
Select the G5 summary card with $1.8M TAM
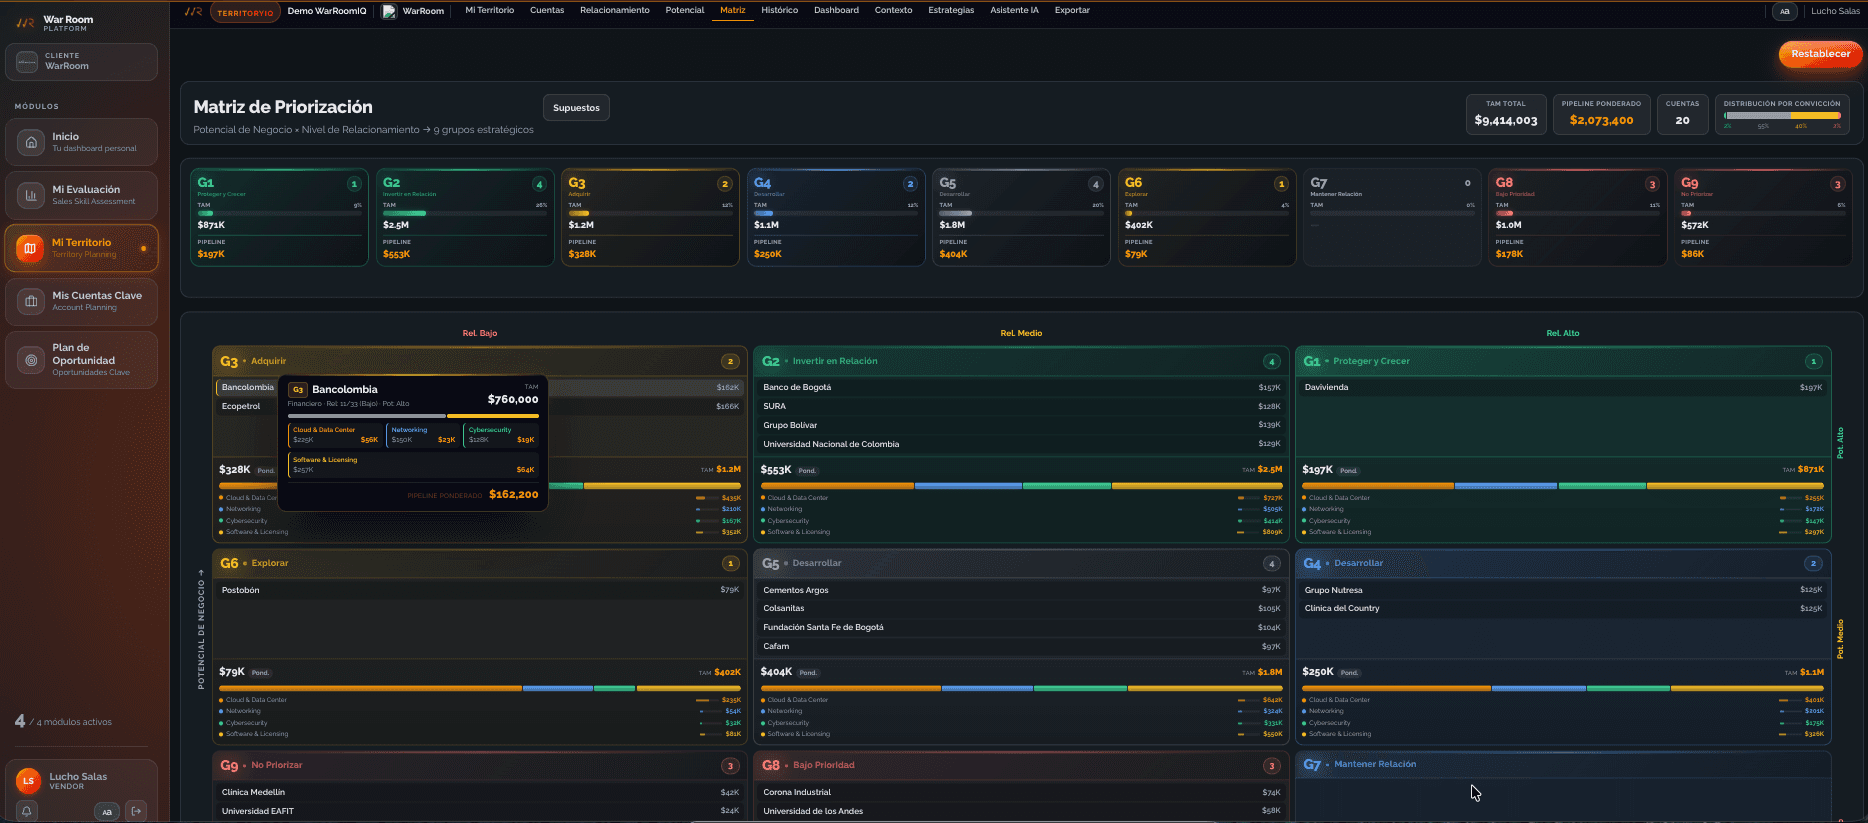coord(1021,217)
